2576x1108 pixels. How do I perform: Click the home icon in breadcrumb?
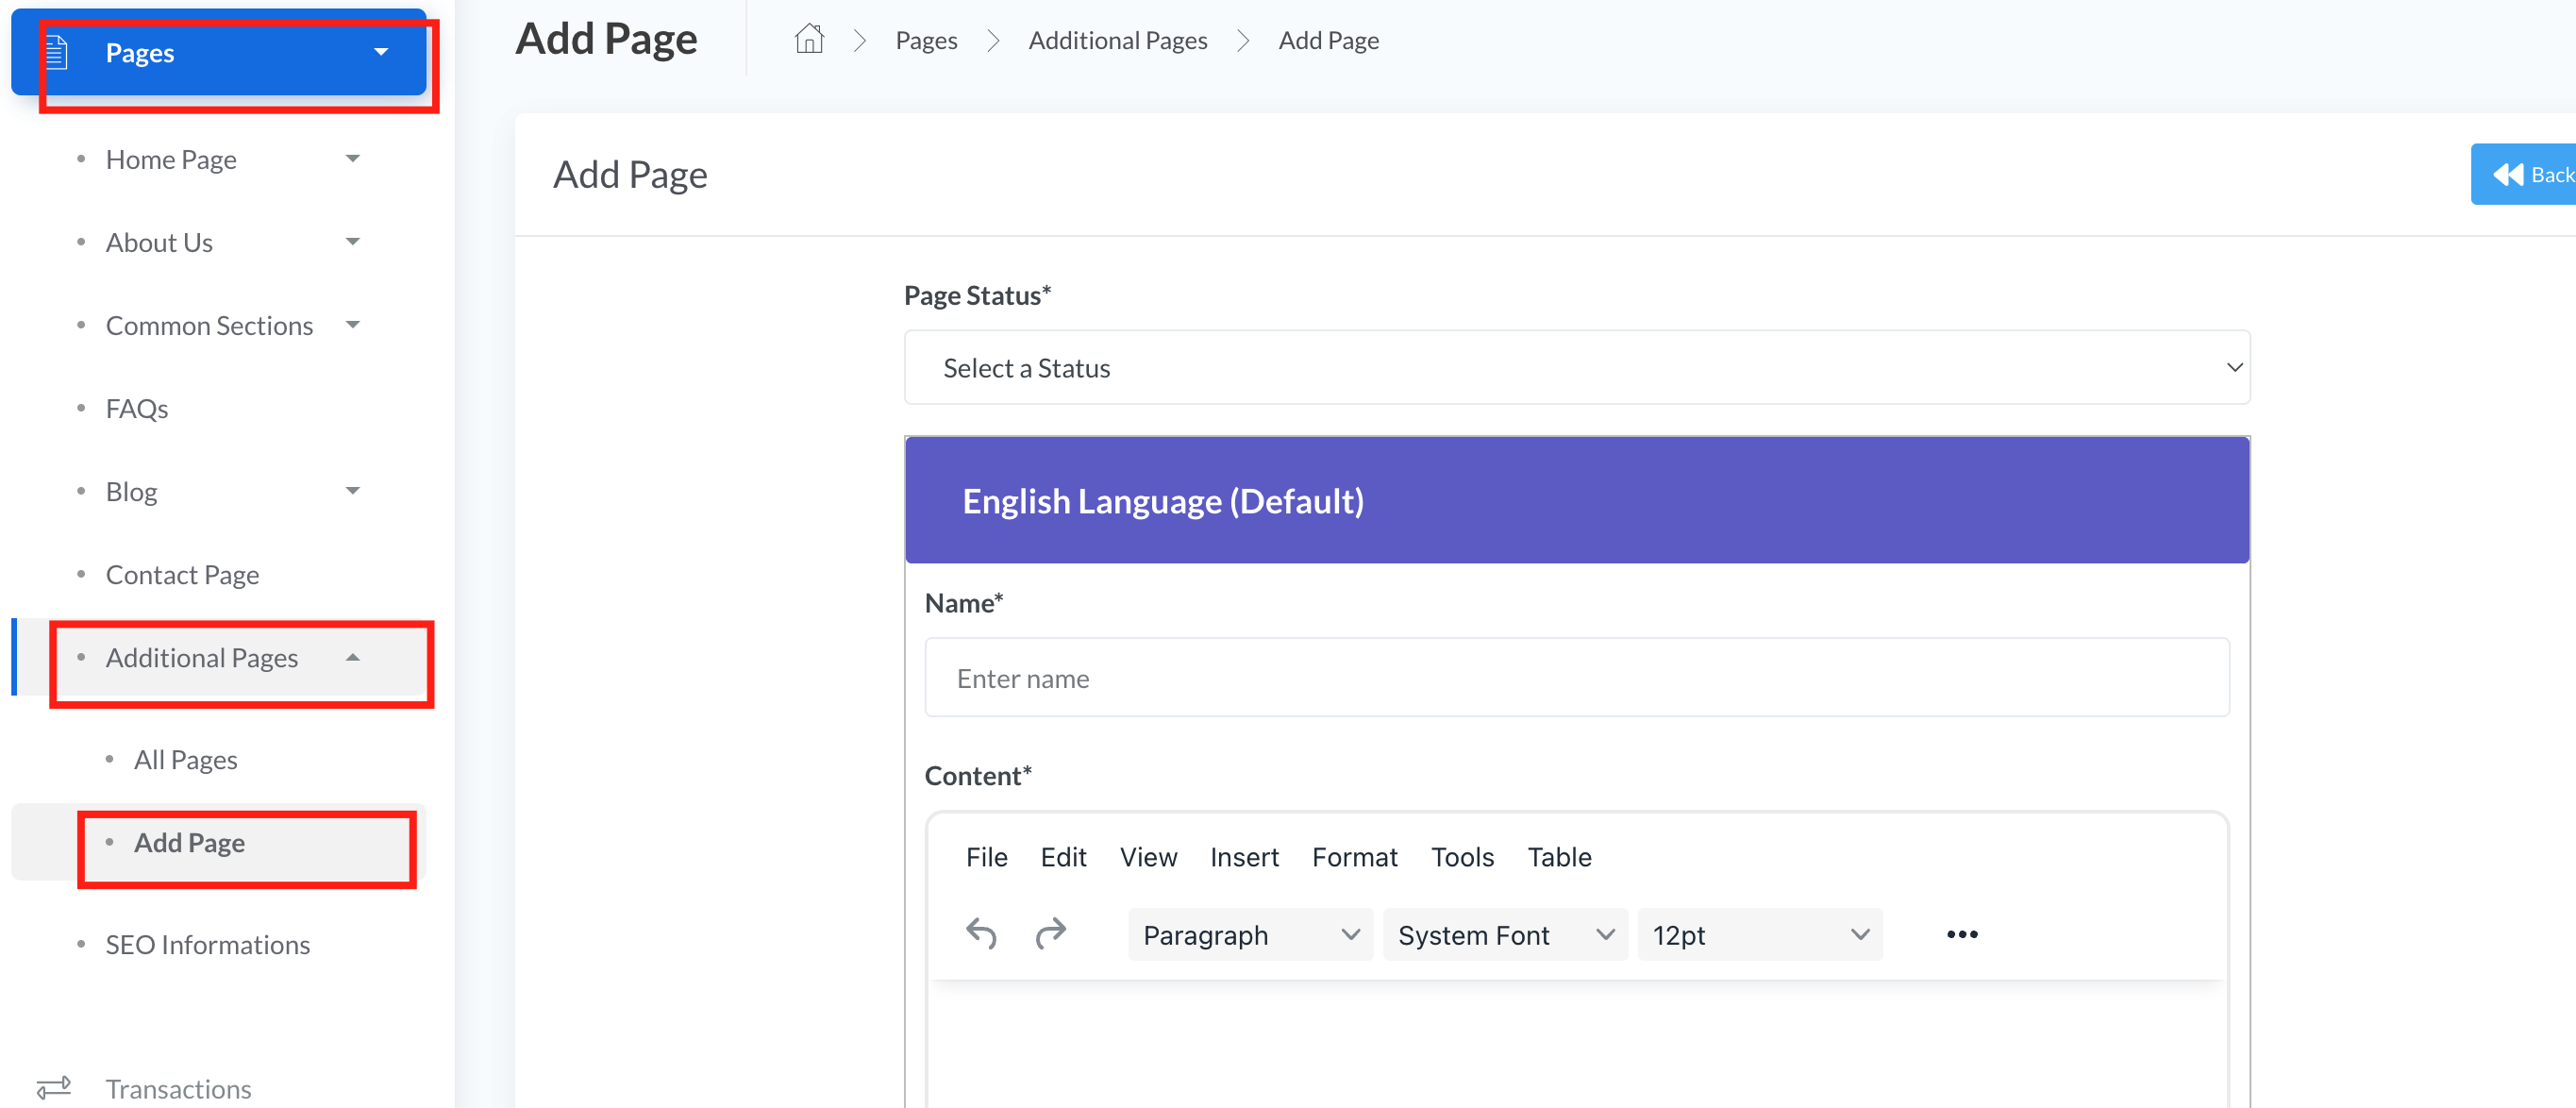coord(808,40)
